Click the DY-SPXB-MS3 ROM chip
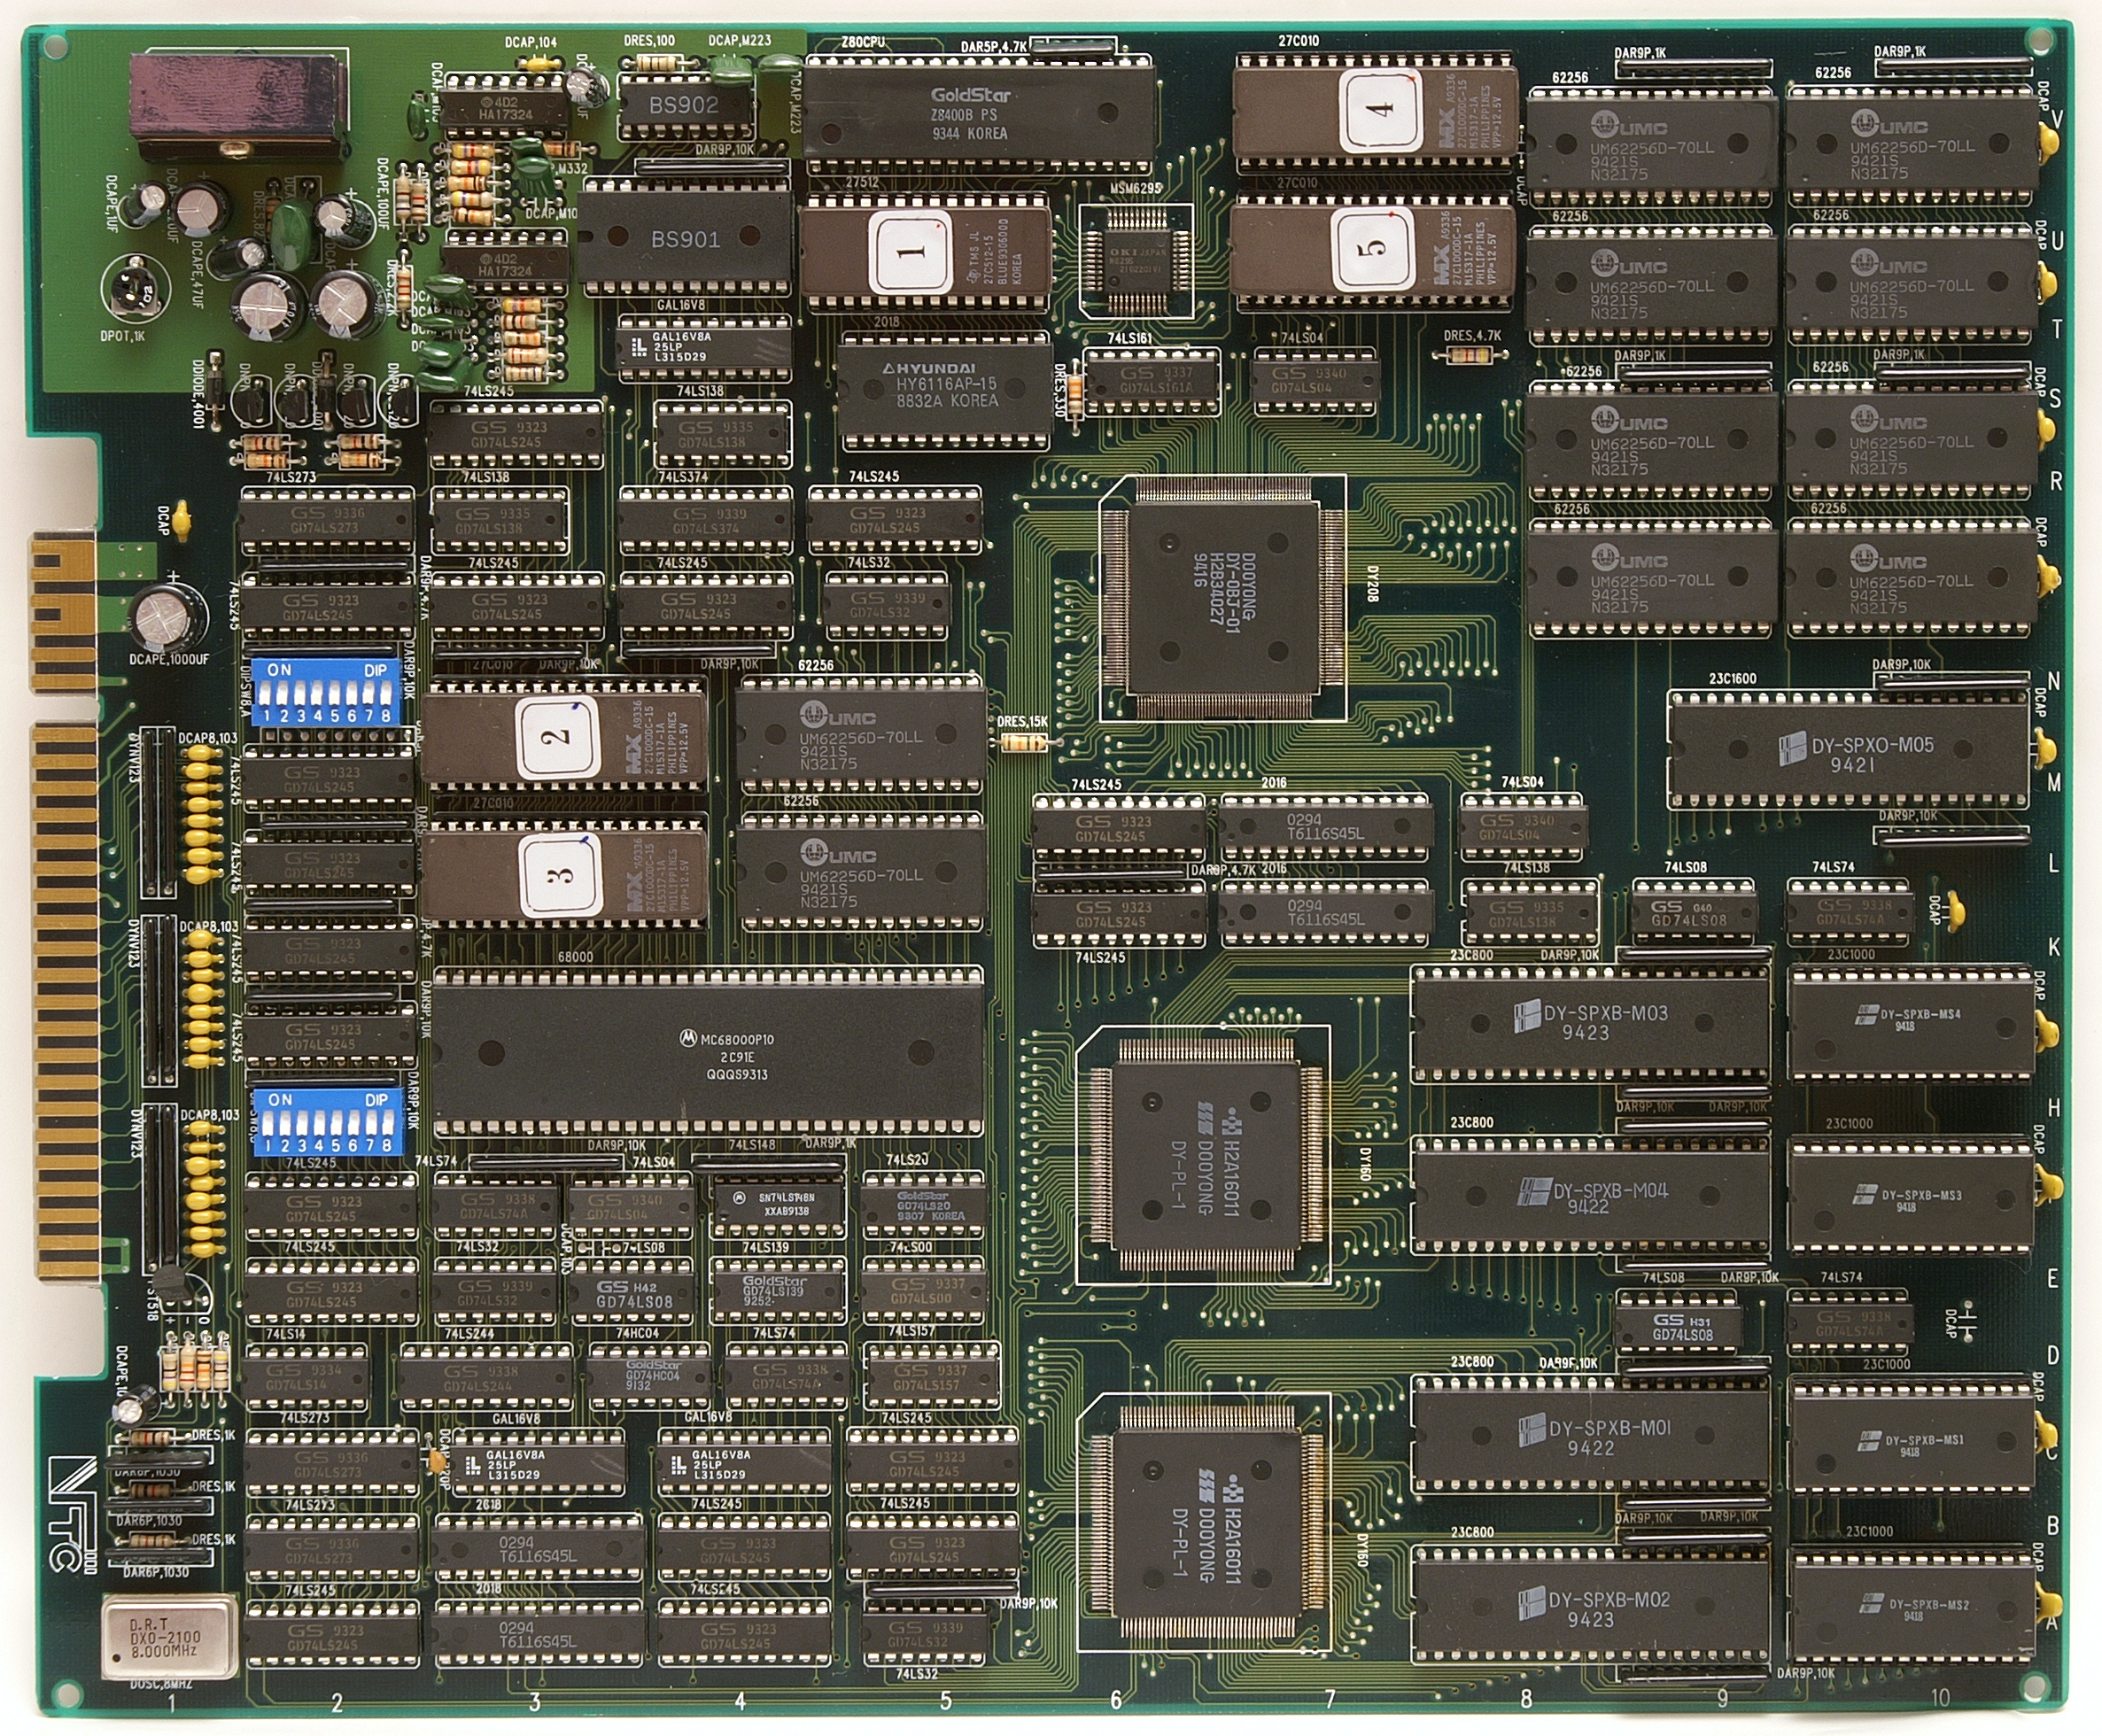This screenshot has width=2102, height=1736. tap(1911, 1196)
